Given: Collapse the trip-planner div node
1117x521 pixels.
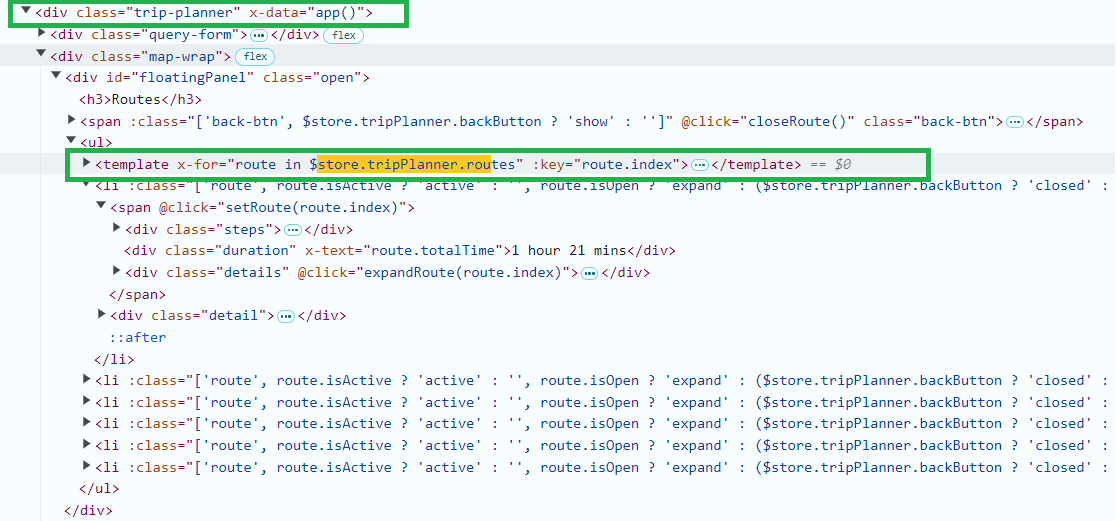Looking at the screenshot, I should (26, 11).
